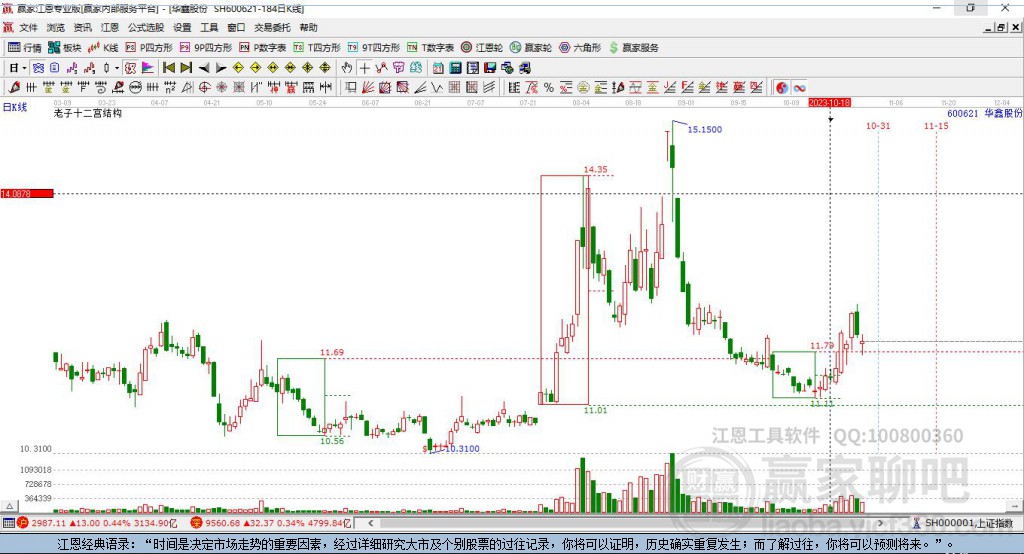1024x554 pixels.
Task: Open the 9P四方形 tool
Action: 206,48
